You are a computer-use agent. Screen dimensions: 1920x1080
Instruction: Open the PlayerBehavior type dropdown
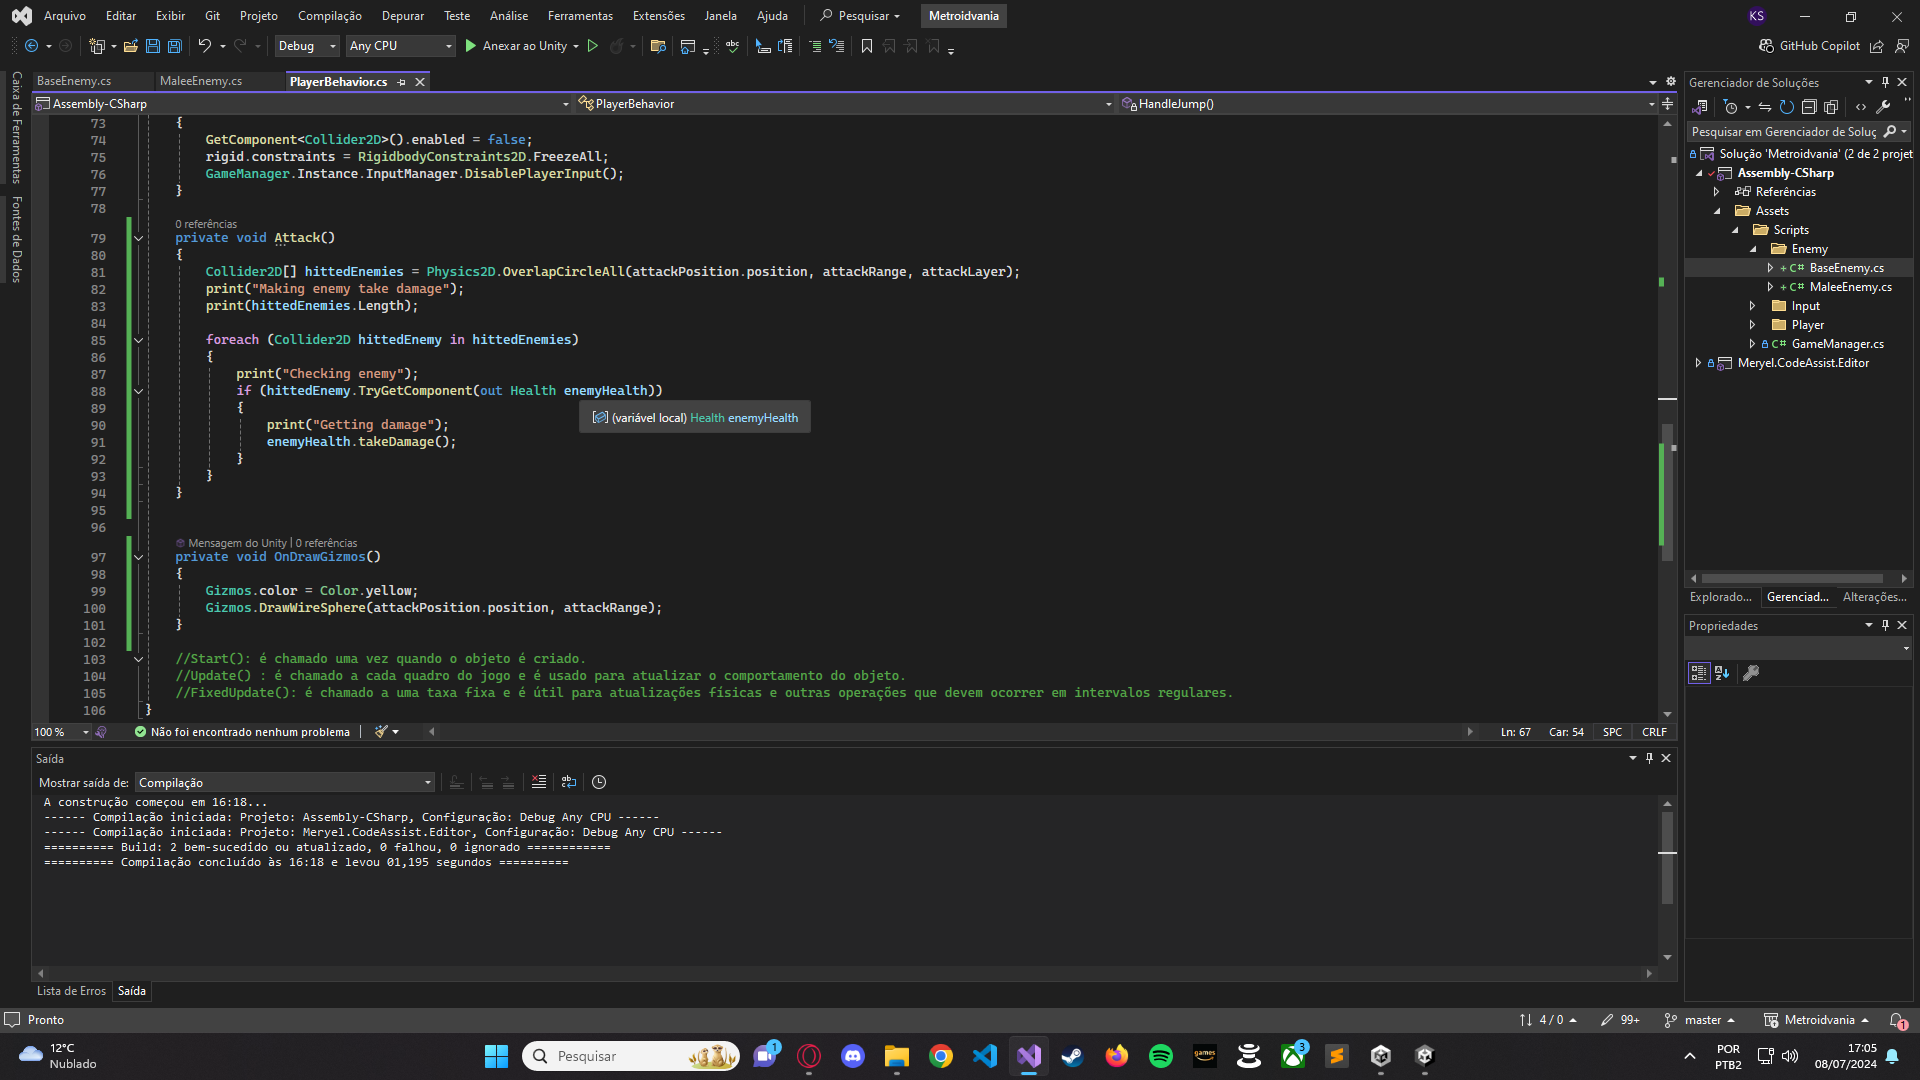[x=846, y=104]
